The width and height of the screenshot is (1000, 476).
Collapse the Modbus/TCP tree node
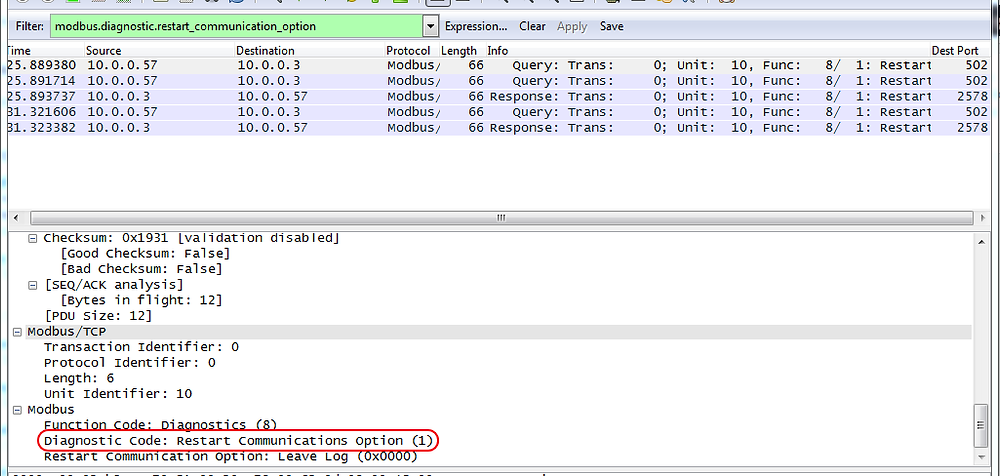click(17, 332)
